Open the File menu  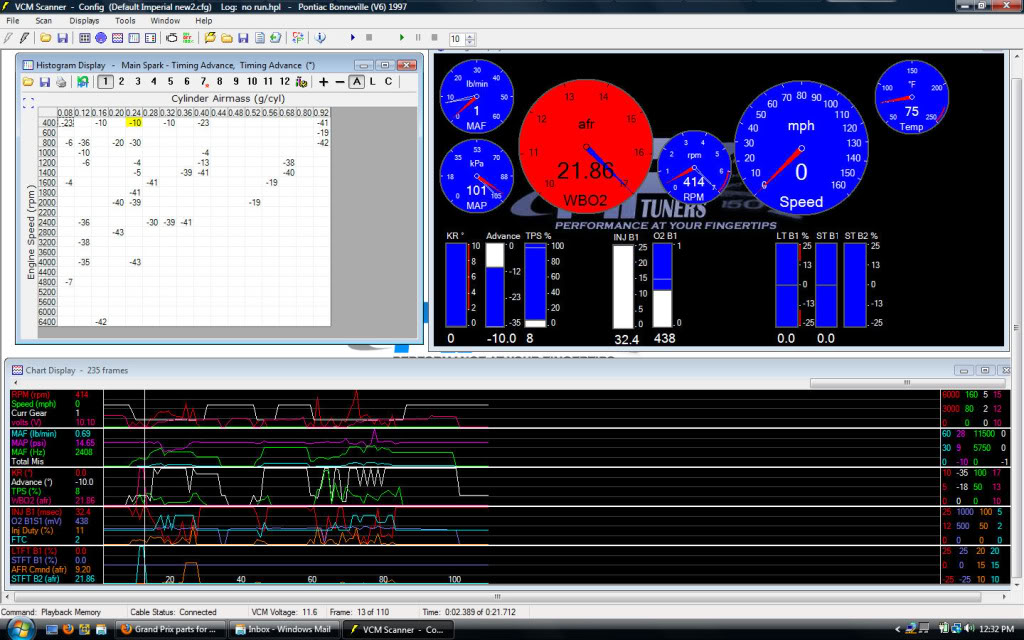[x=12, y=21]
